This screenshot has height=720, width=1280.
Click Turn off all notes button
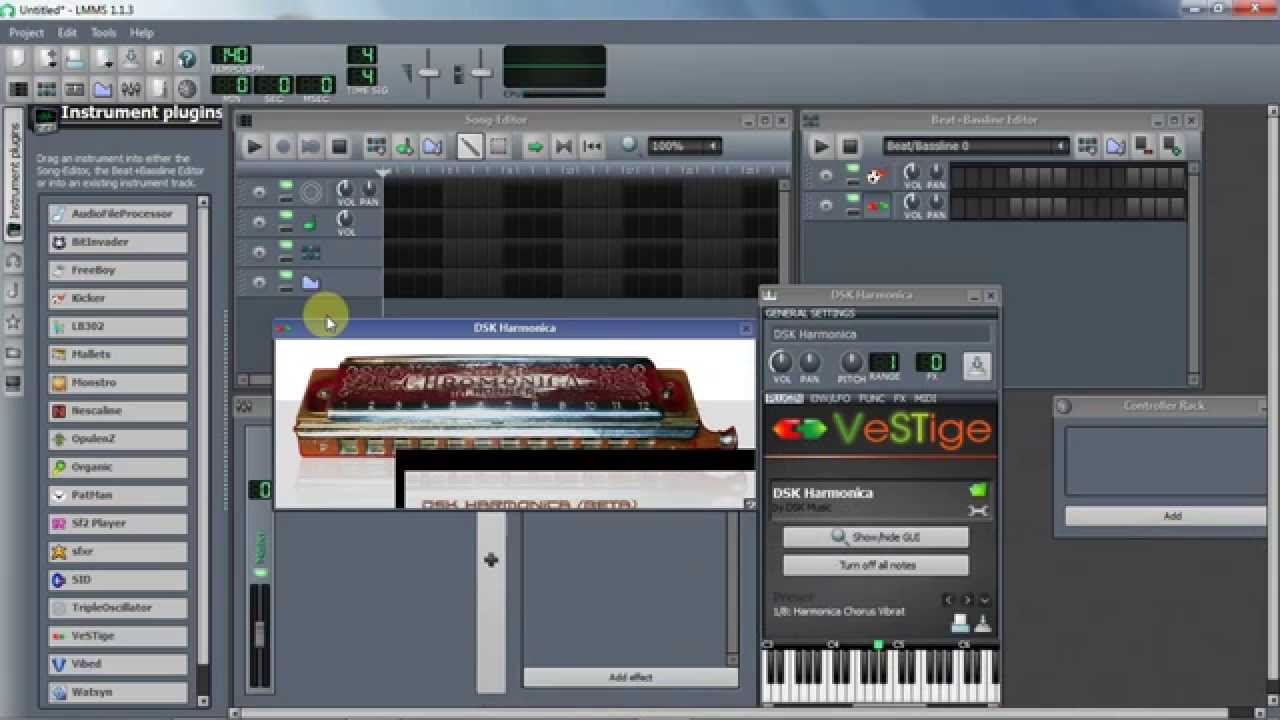click(x=875, y=565)
